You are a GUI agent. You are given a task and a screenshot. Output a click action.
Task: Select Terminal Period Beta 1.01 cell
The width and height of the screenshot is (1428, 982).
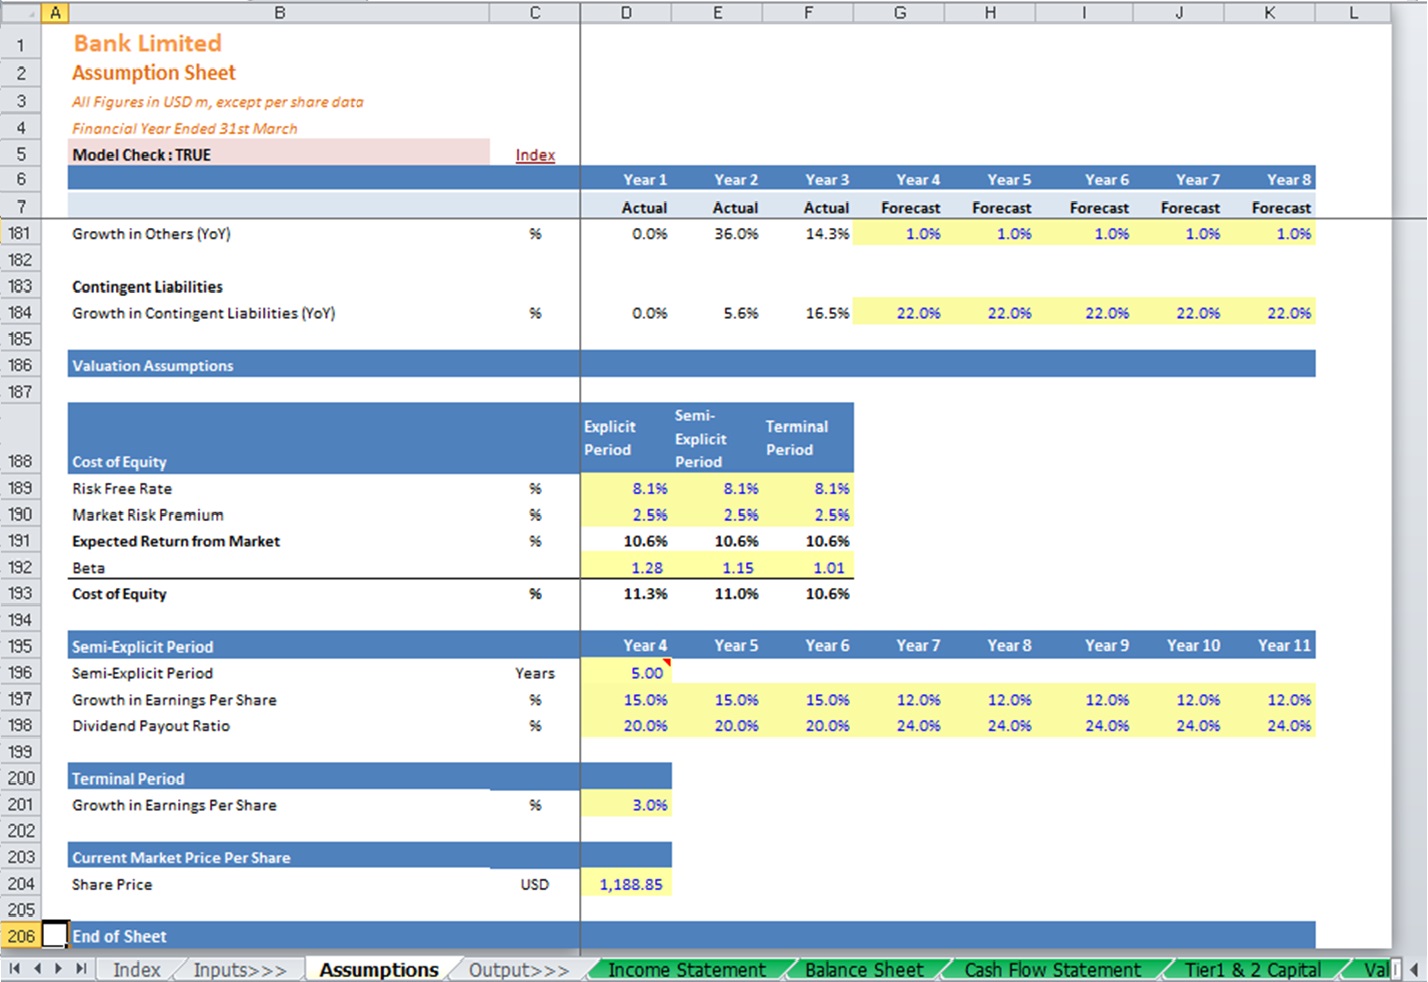pyautogui.click(x=808, y=567)
